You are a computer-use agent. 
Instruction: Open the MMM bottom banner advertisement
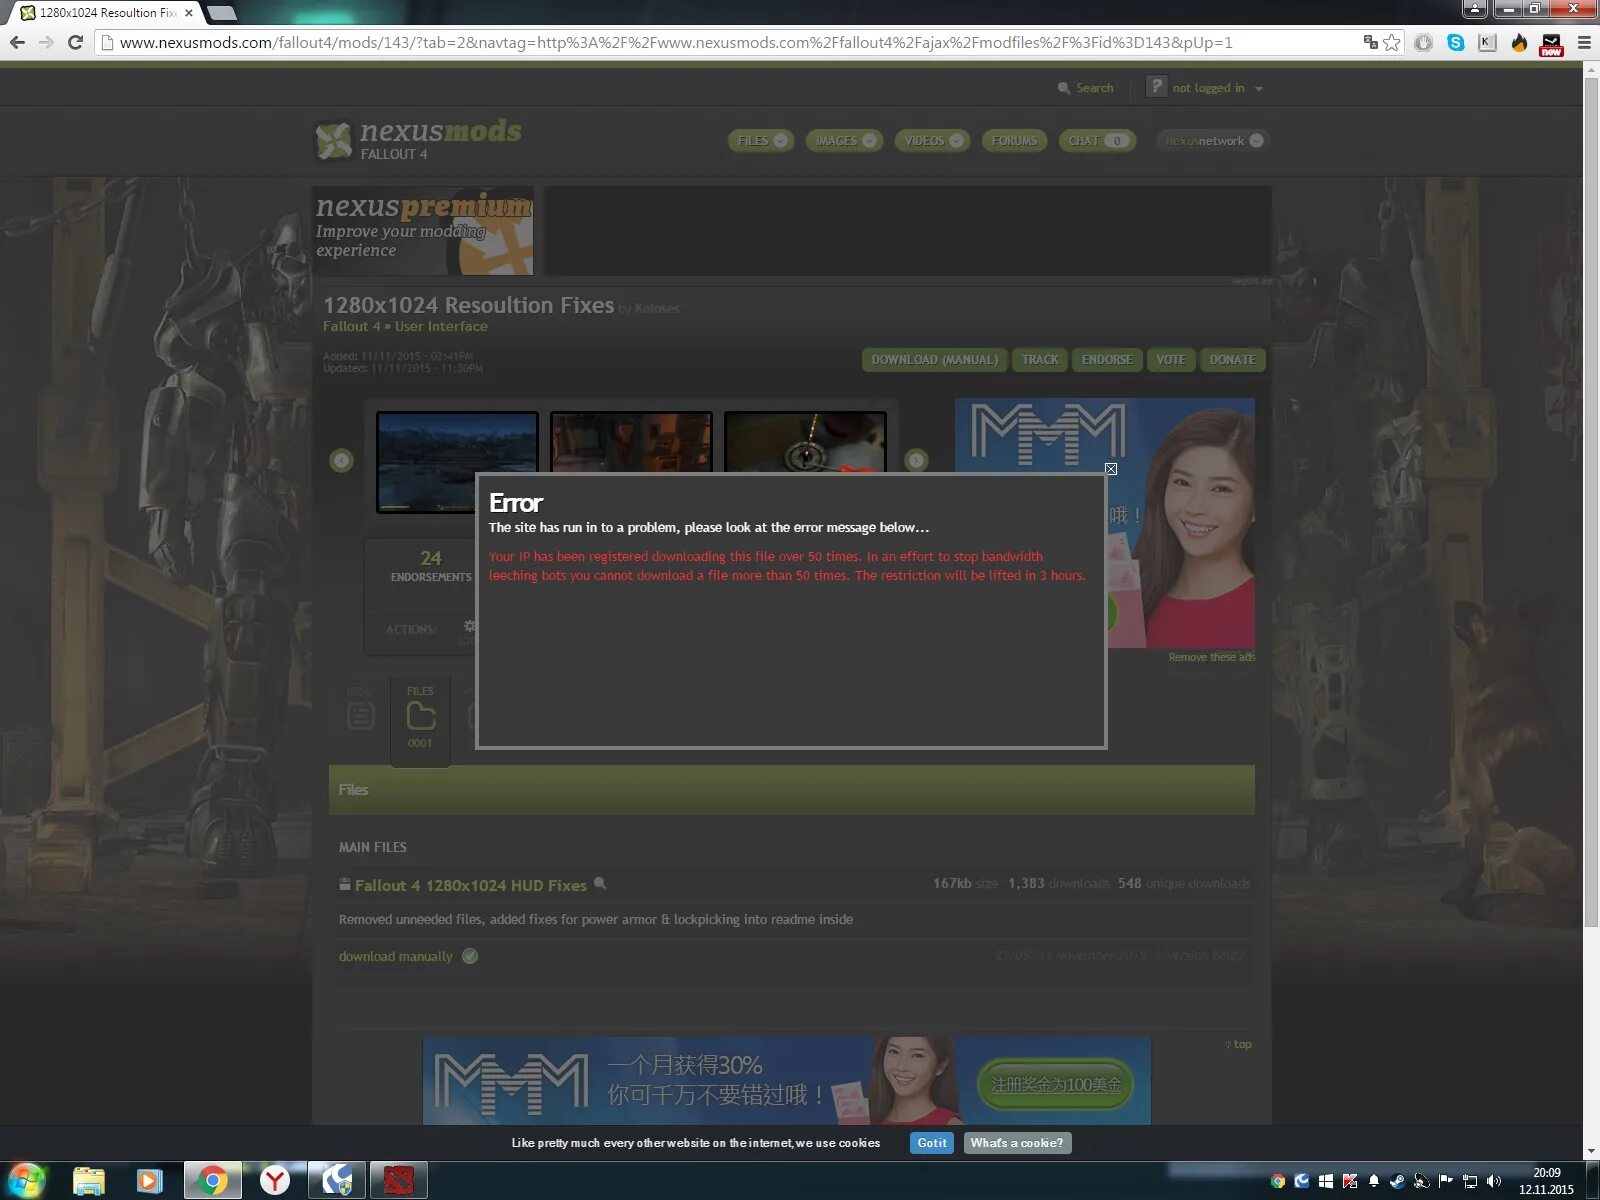pos(787,1081)
